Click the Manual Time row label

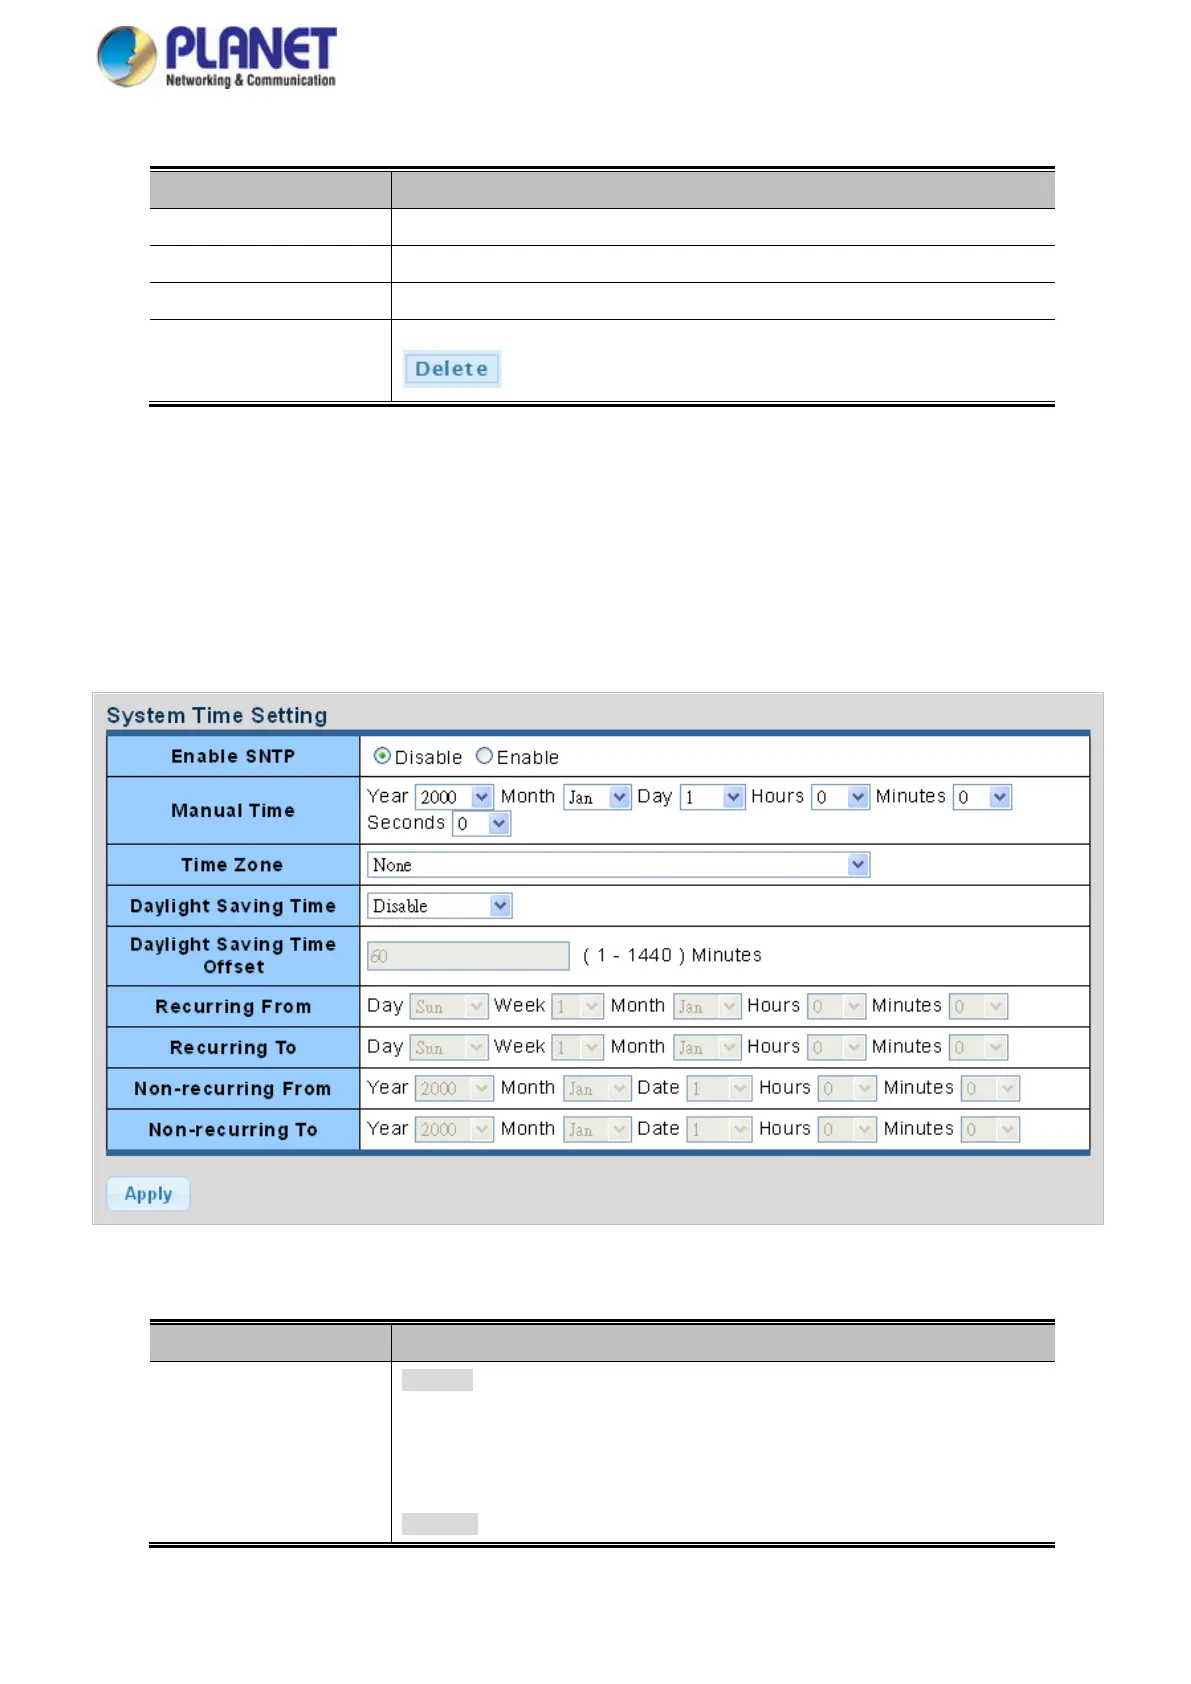click(233, 810)
